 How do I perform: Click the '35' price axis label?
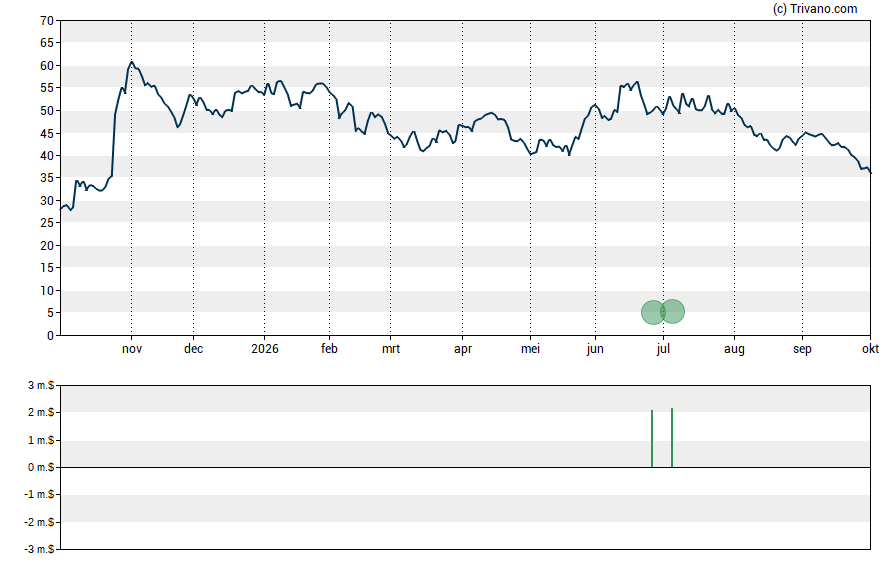(x=47, y=178)
